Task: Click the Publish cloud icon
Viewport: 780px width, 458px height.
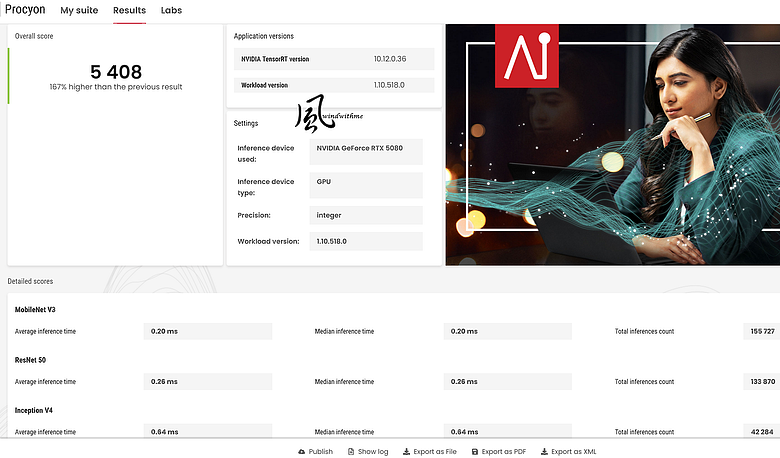Action: tap(301, 452)
